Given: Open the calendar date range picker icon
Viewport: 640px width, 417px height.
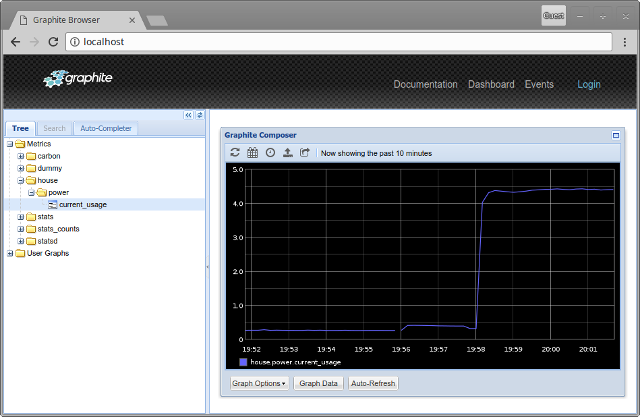Looking at the screenshot, I should tap(252, 153).
